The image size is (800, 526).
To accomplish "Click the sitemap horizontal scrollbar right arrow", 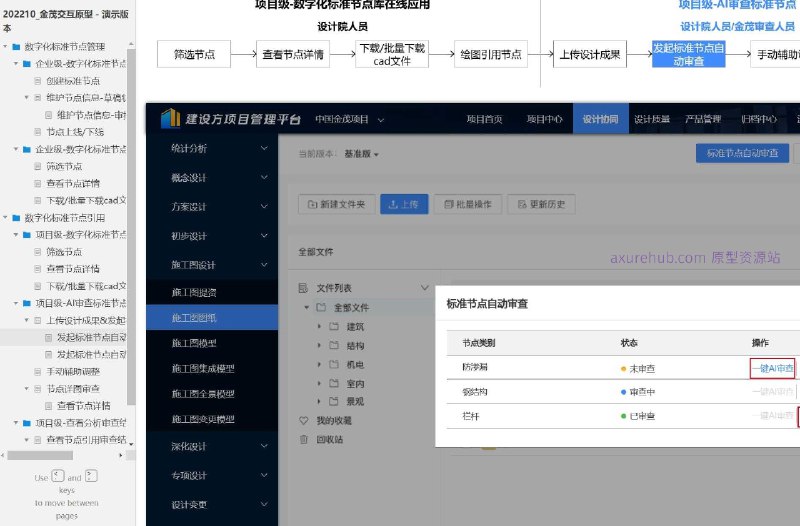I will pos(120,455).
